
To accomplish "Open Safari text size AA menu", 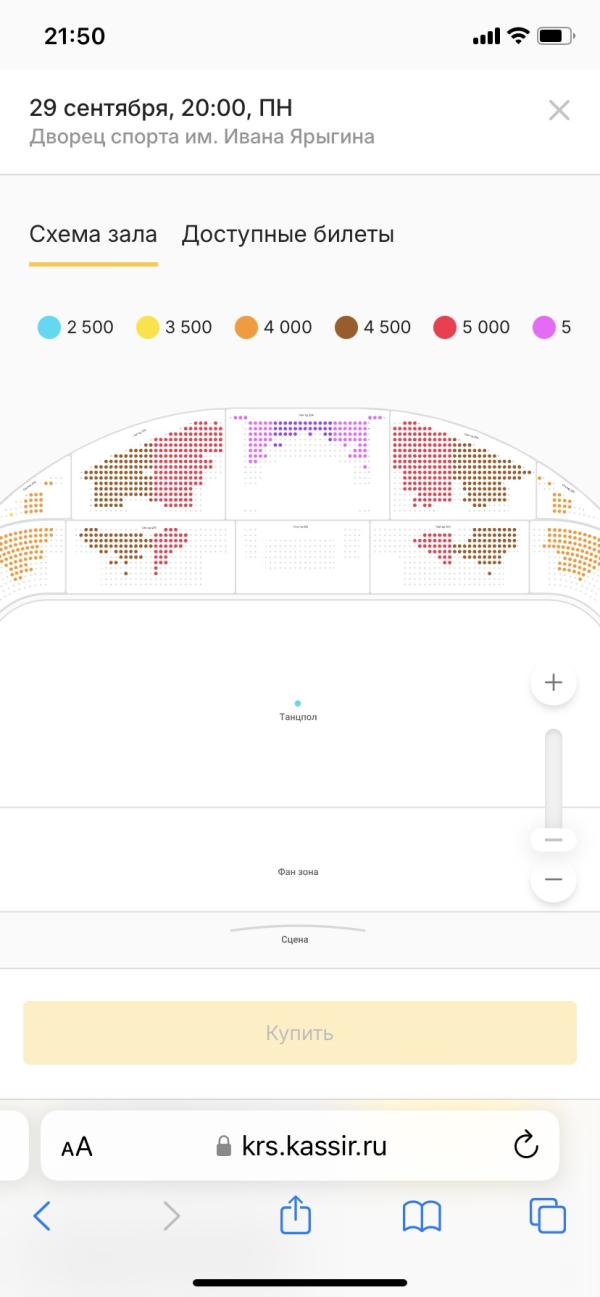I will click(x=77, y=1146).
